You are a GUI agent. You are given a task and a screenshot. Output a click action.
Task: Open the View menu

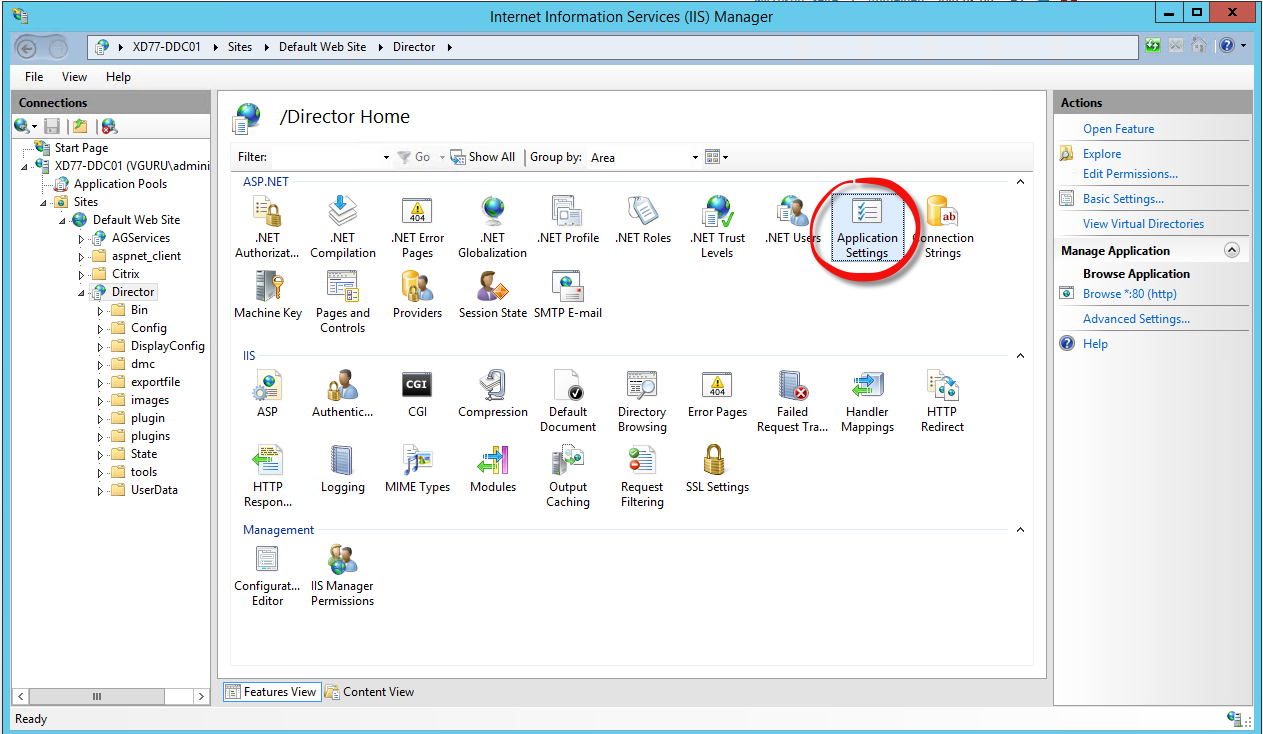click(x=74, y=77)
